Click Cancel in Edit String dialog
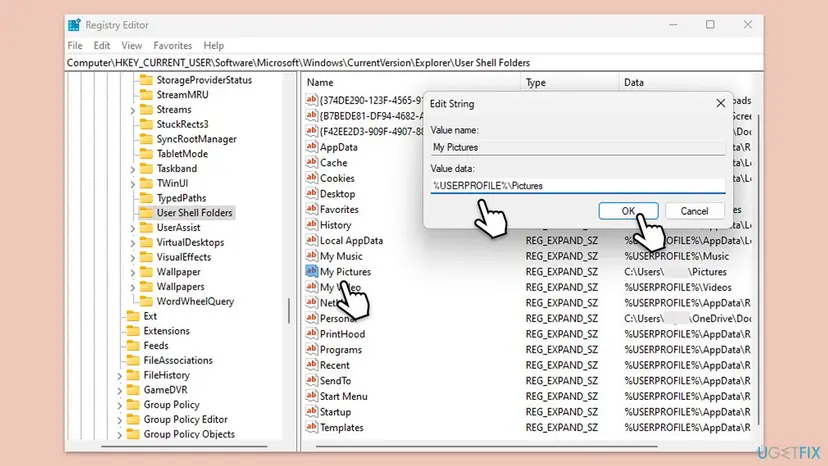The width and height of the screenshot is (828, 466). [694, 211]
